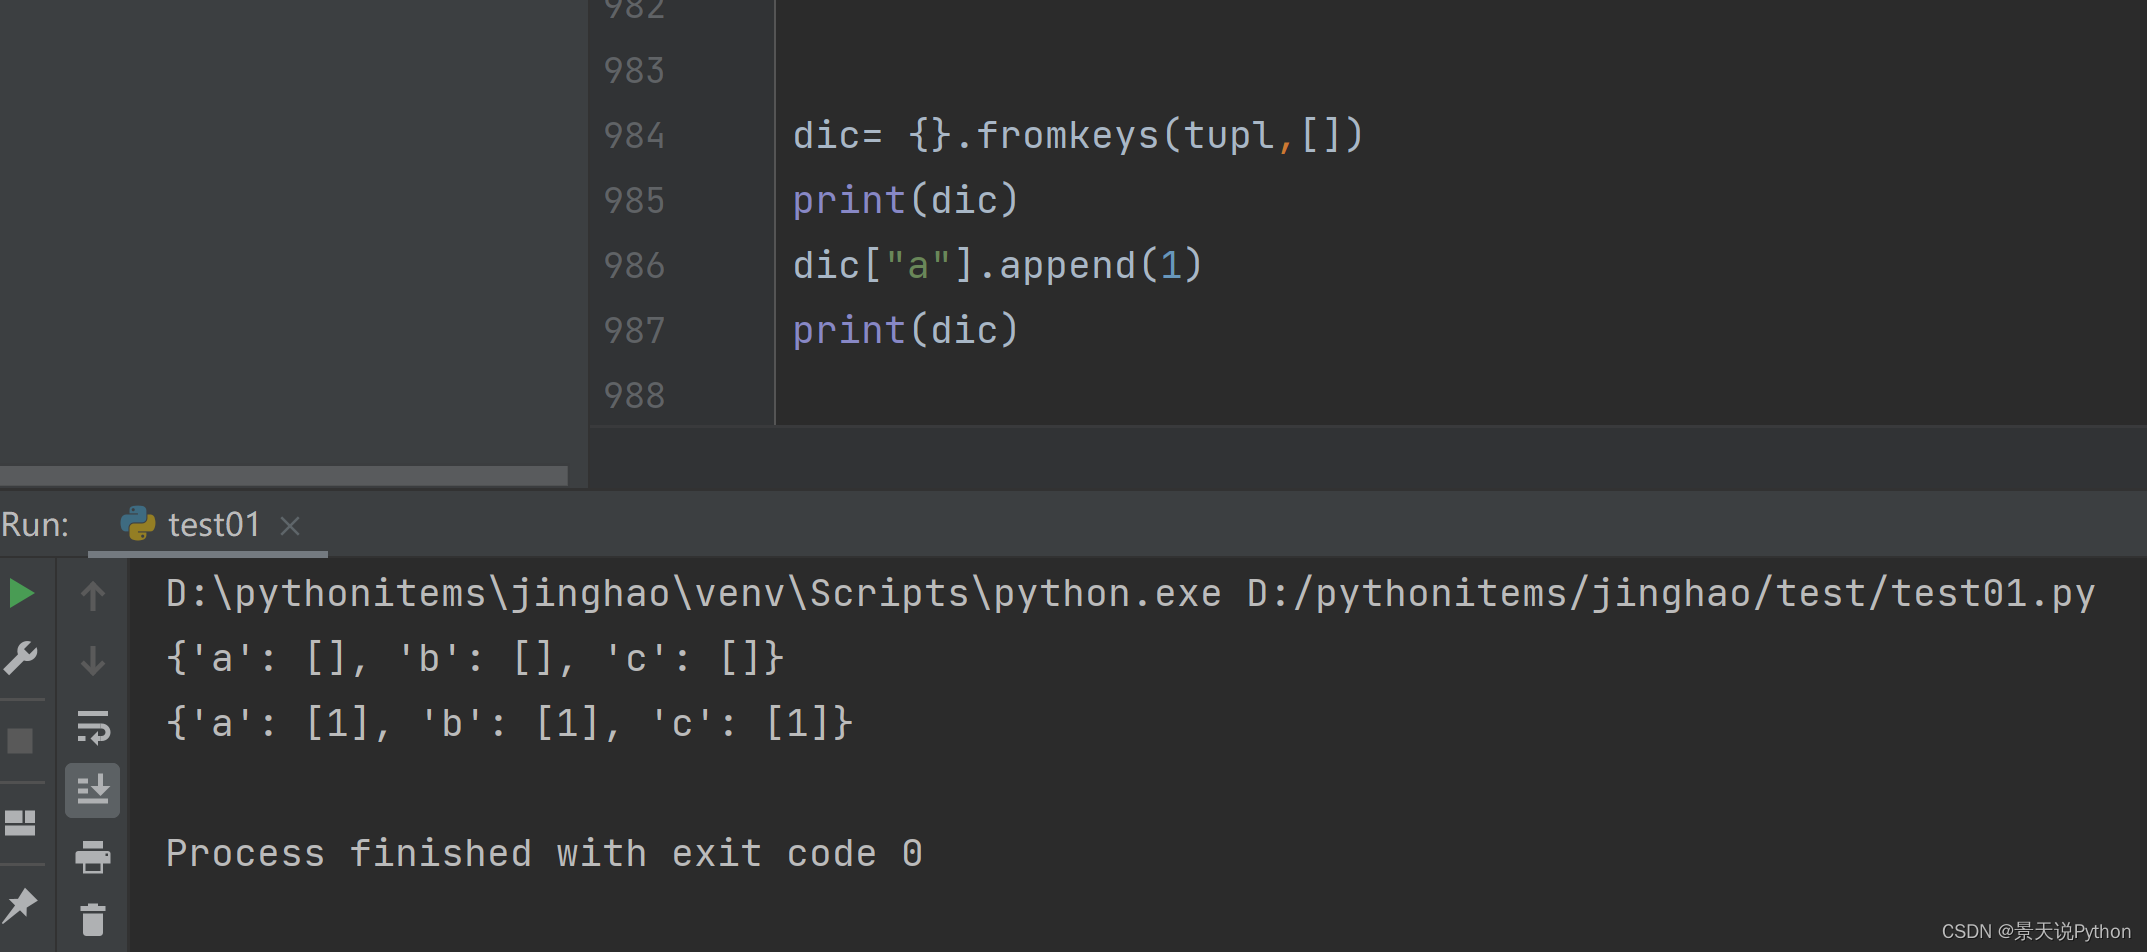Click line number 986 in gutter
The height and width of the screenshot is (952, 2147).
coord(634,265)
